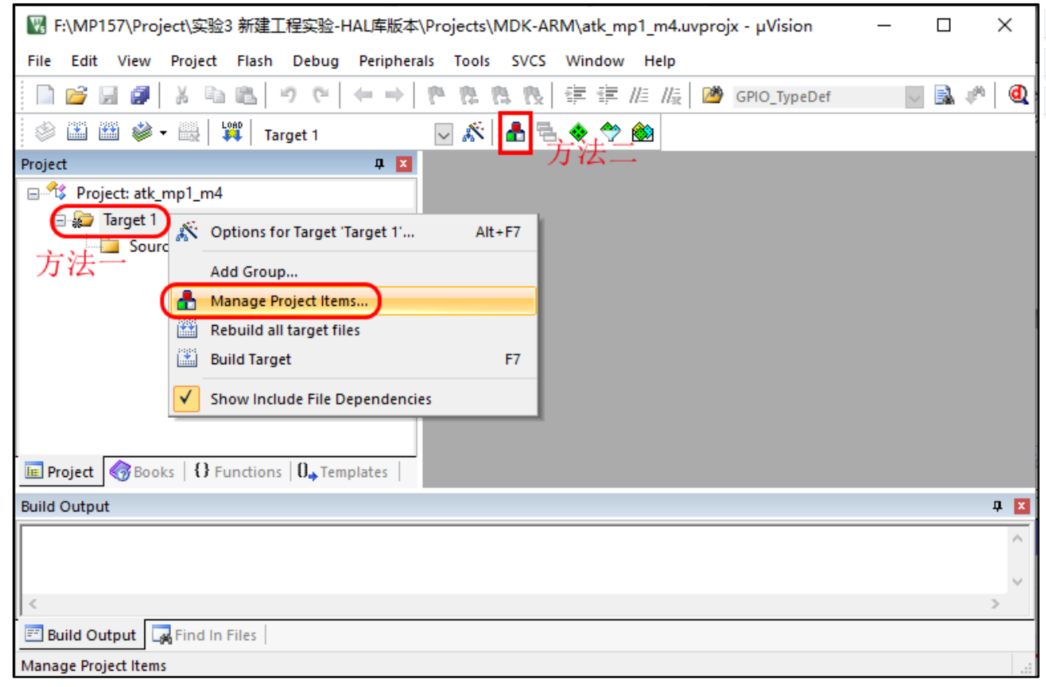The width and height of the screenshot is (1046, 687).
Task: Switch to the Templates tab
Action: tap(343, 472)
